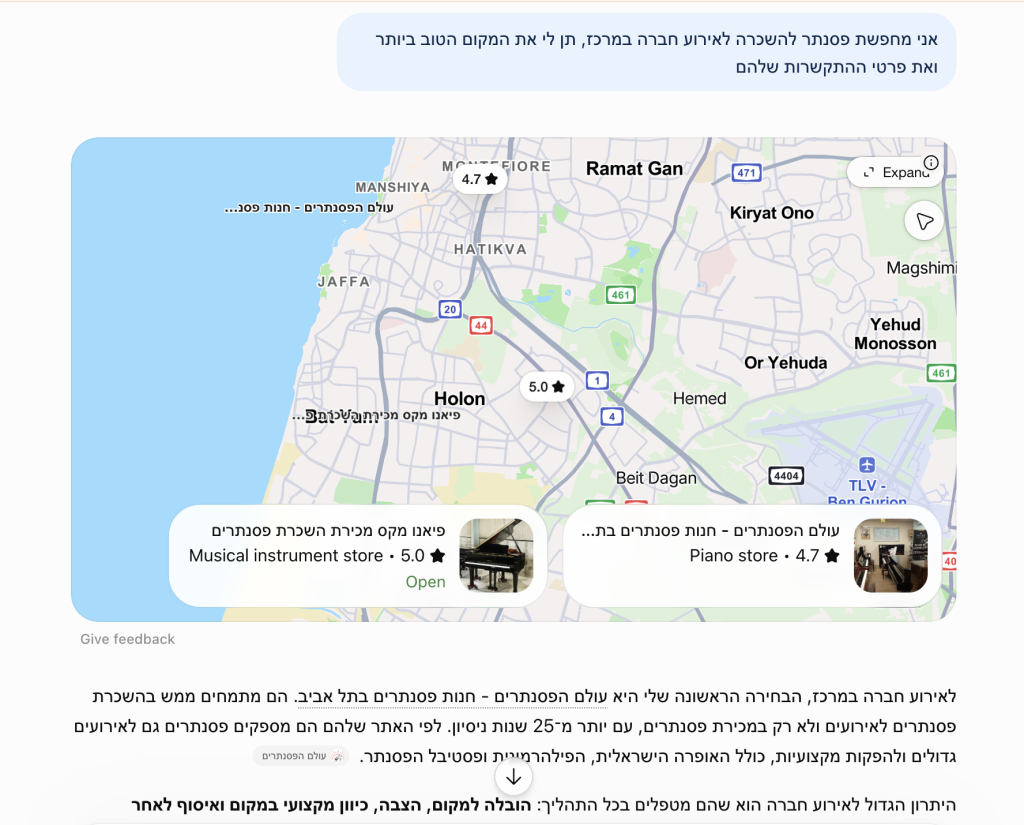
Task: Click the Beit Dagan map label
Action: (x=656, y=478)
